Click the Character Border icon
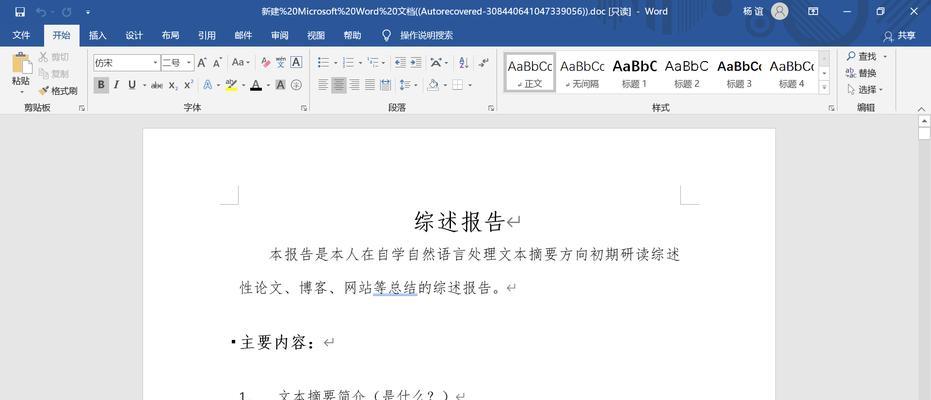 [296, 62]
